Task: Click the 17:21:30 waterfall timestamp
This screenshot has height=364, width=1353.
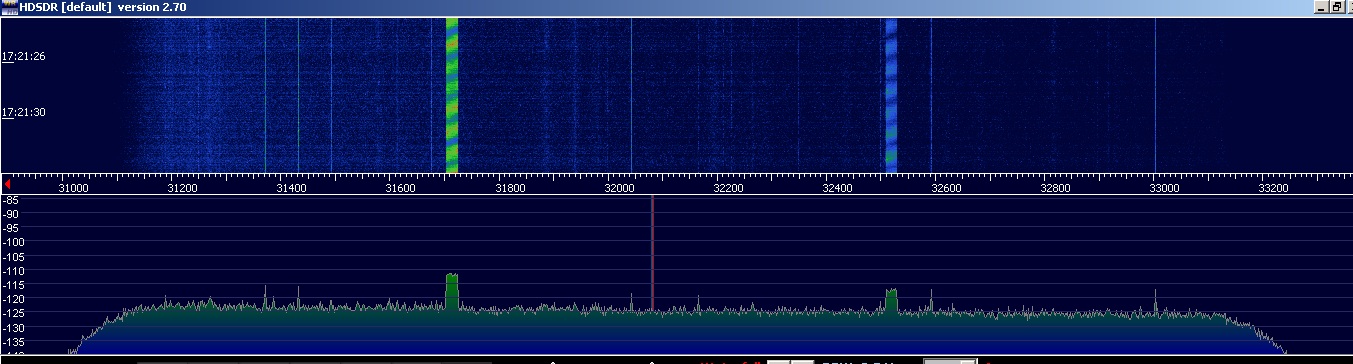Action: coord(24,113)
